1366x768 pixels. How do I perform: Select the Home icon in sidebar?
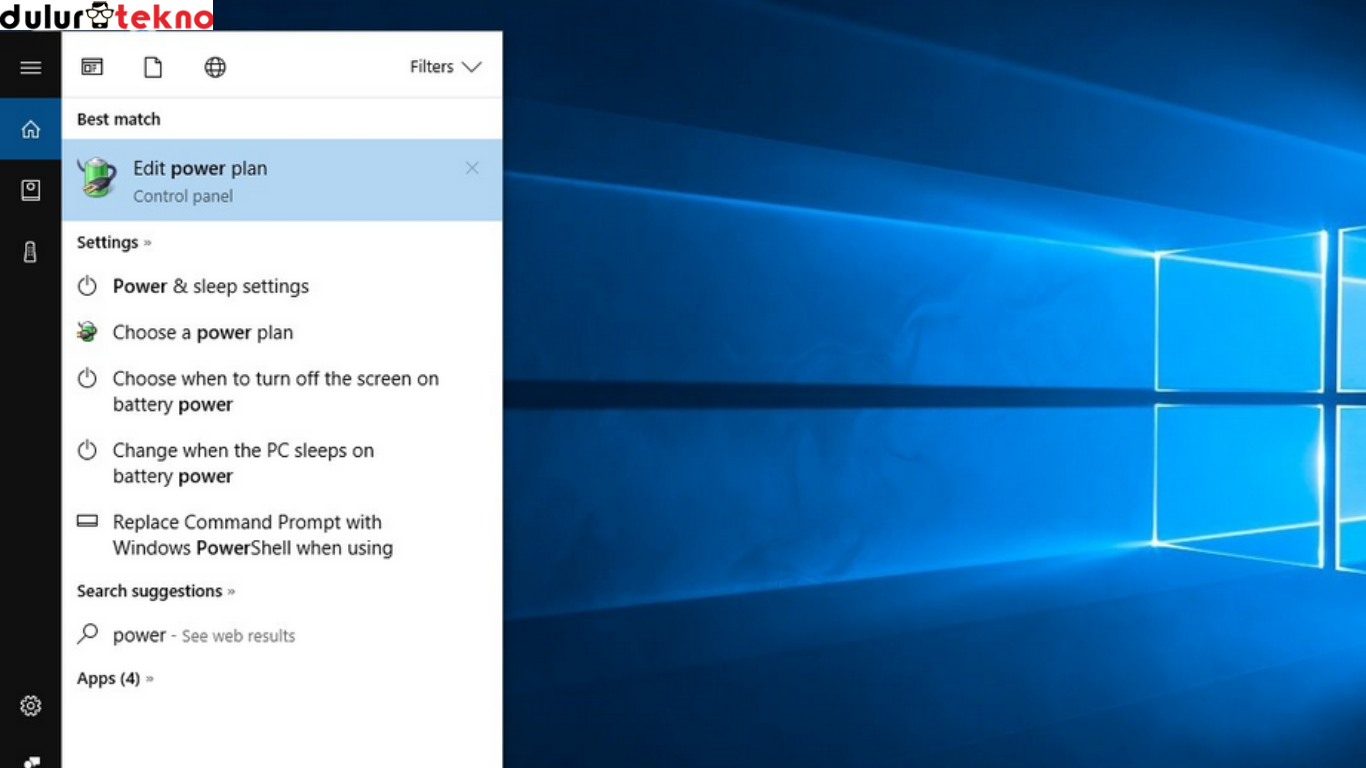click(31, 129)
